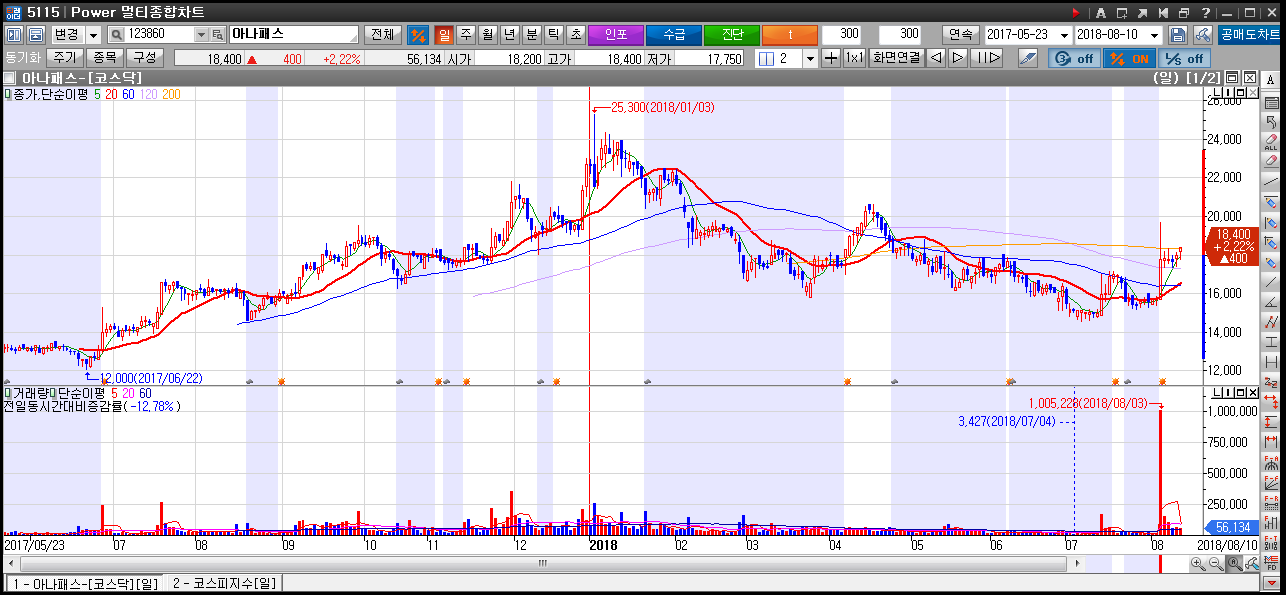The height and width of the screenshot is (595, 1286).
Task: Click the horizontal chart scrollbar thumb
Action: point(543,564)
